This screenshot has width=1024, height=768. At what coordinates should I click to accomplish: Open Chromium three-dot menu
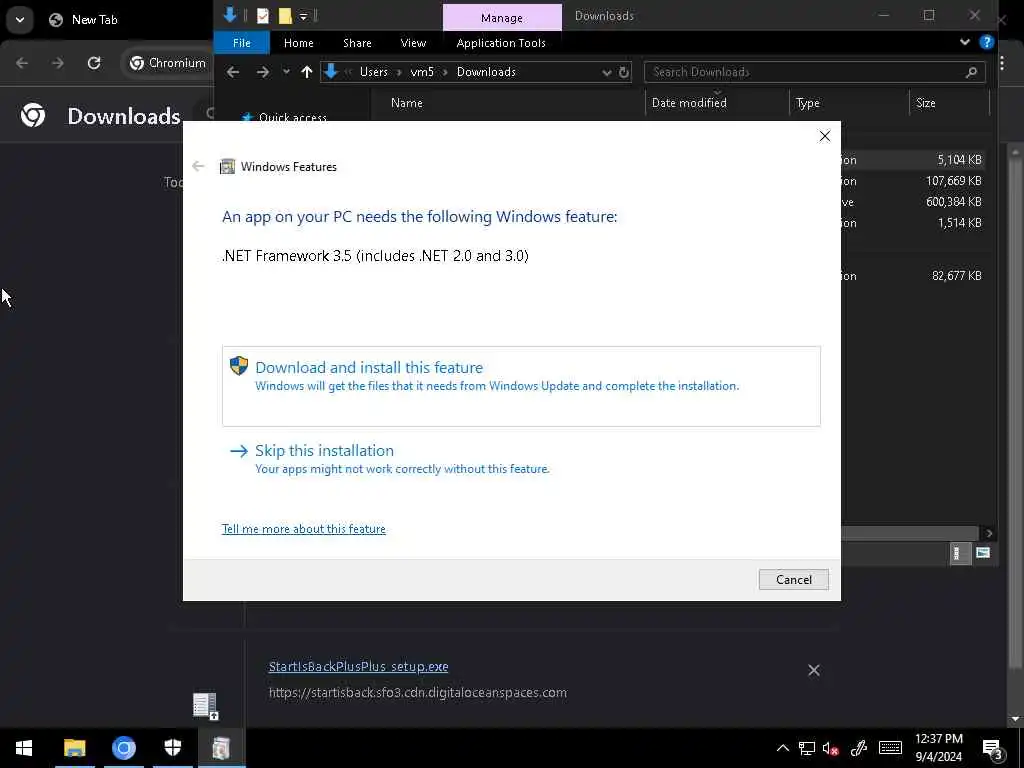(1002, 63)
